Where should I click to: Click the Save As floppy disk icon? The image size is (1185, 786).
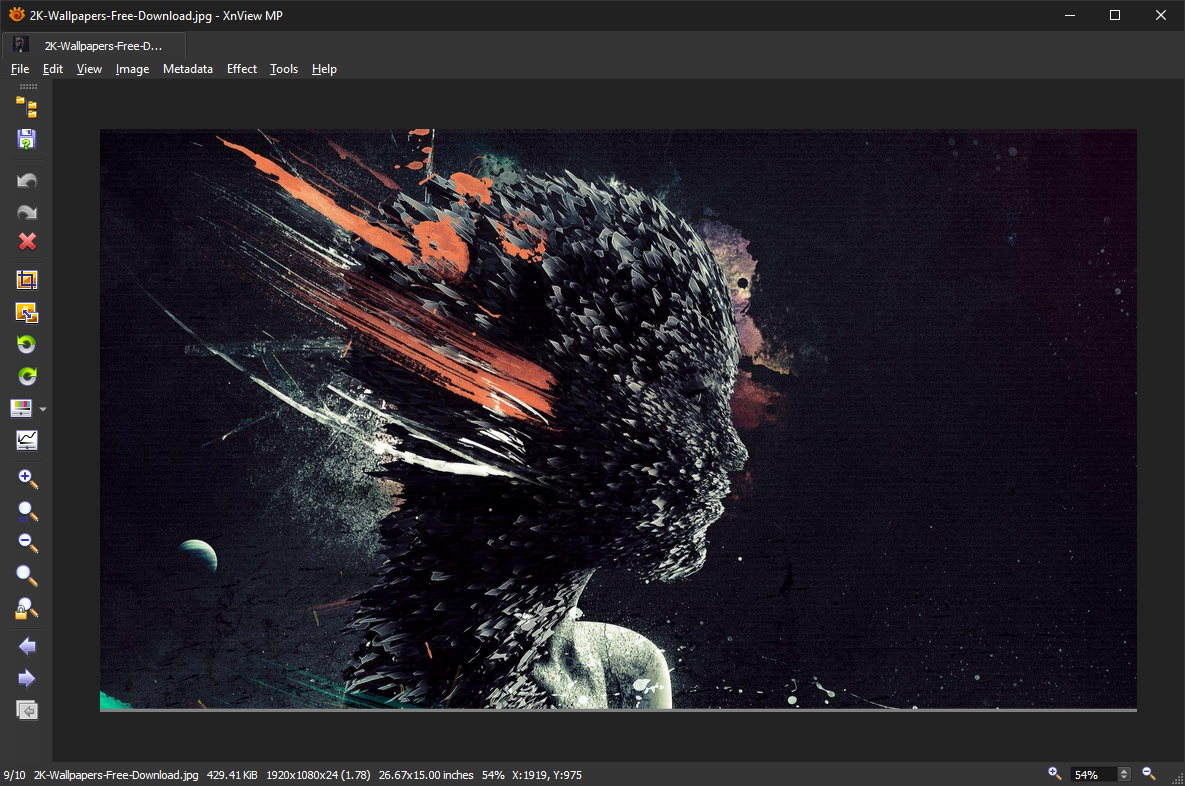pyautogui.click(x=27, y=139)
